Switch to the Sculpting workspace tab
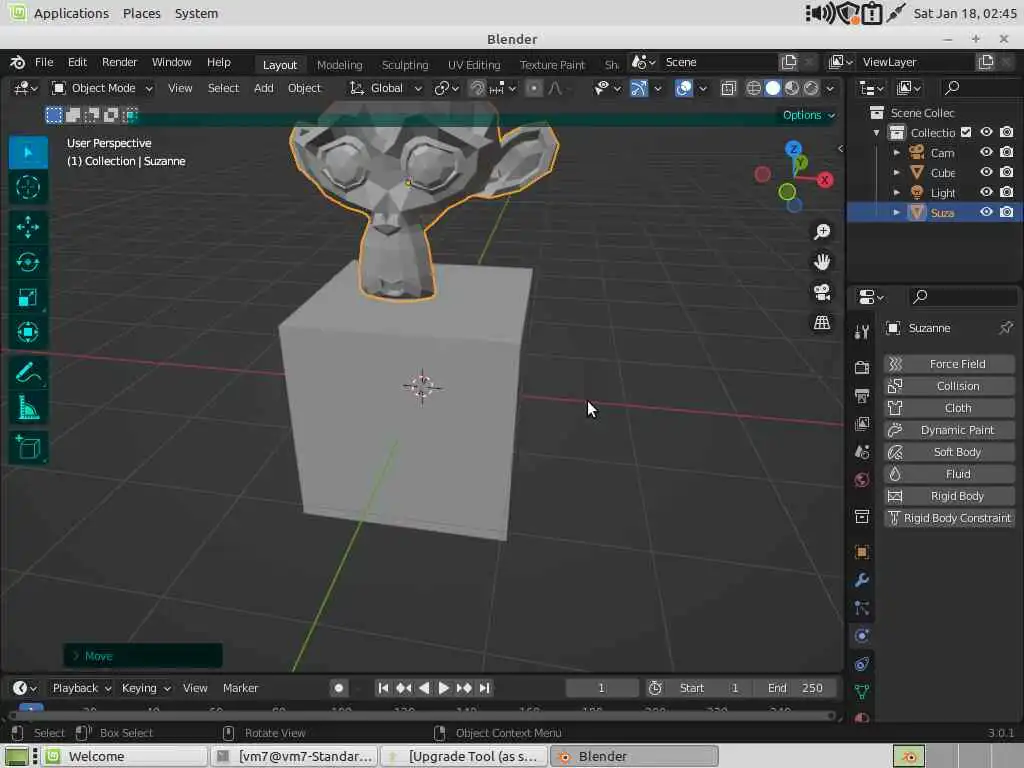1024x768 pixels. tap(405, 65)
